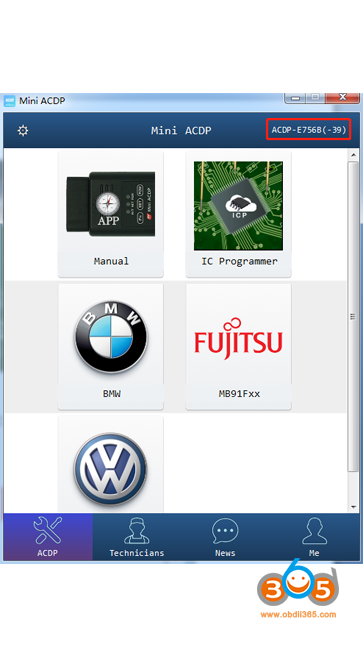Open settings via the gear icon
The image size is (363, 650).
tap(23, 131)
